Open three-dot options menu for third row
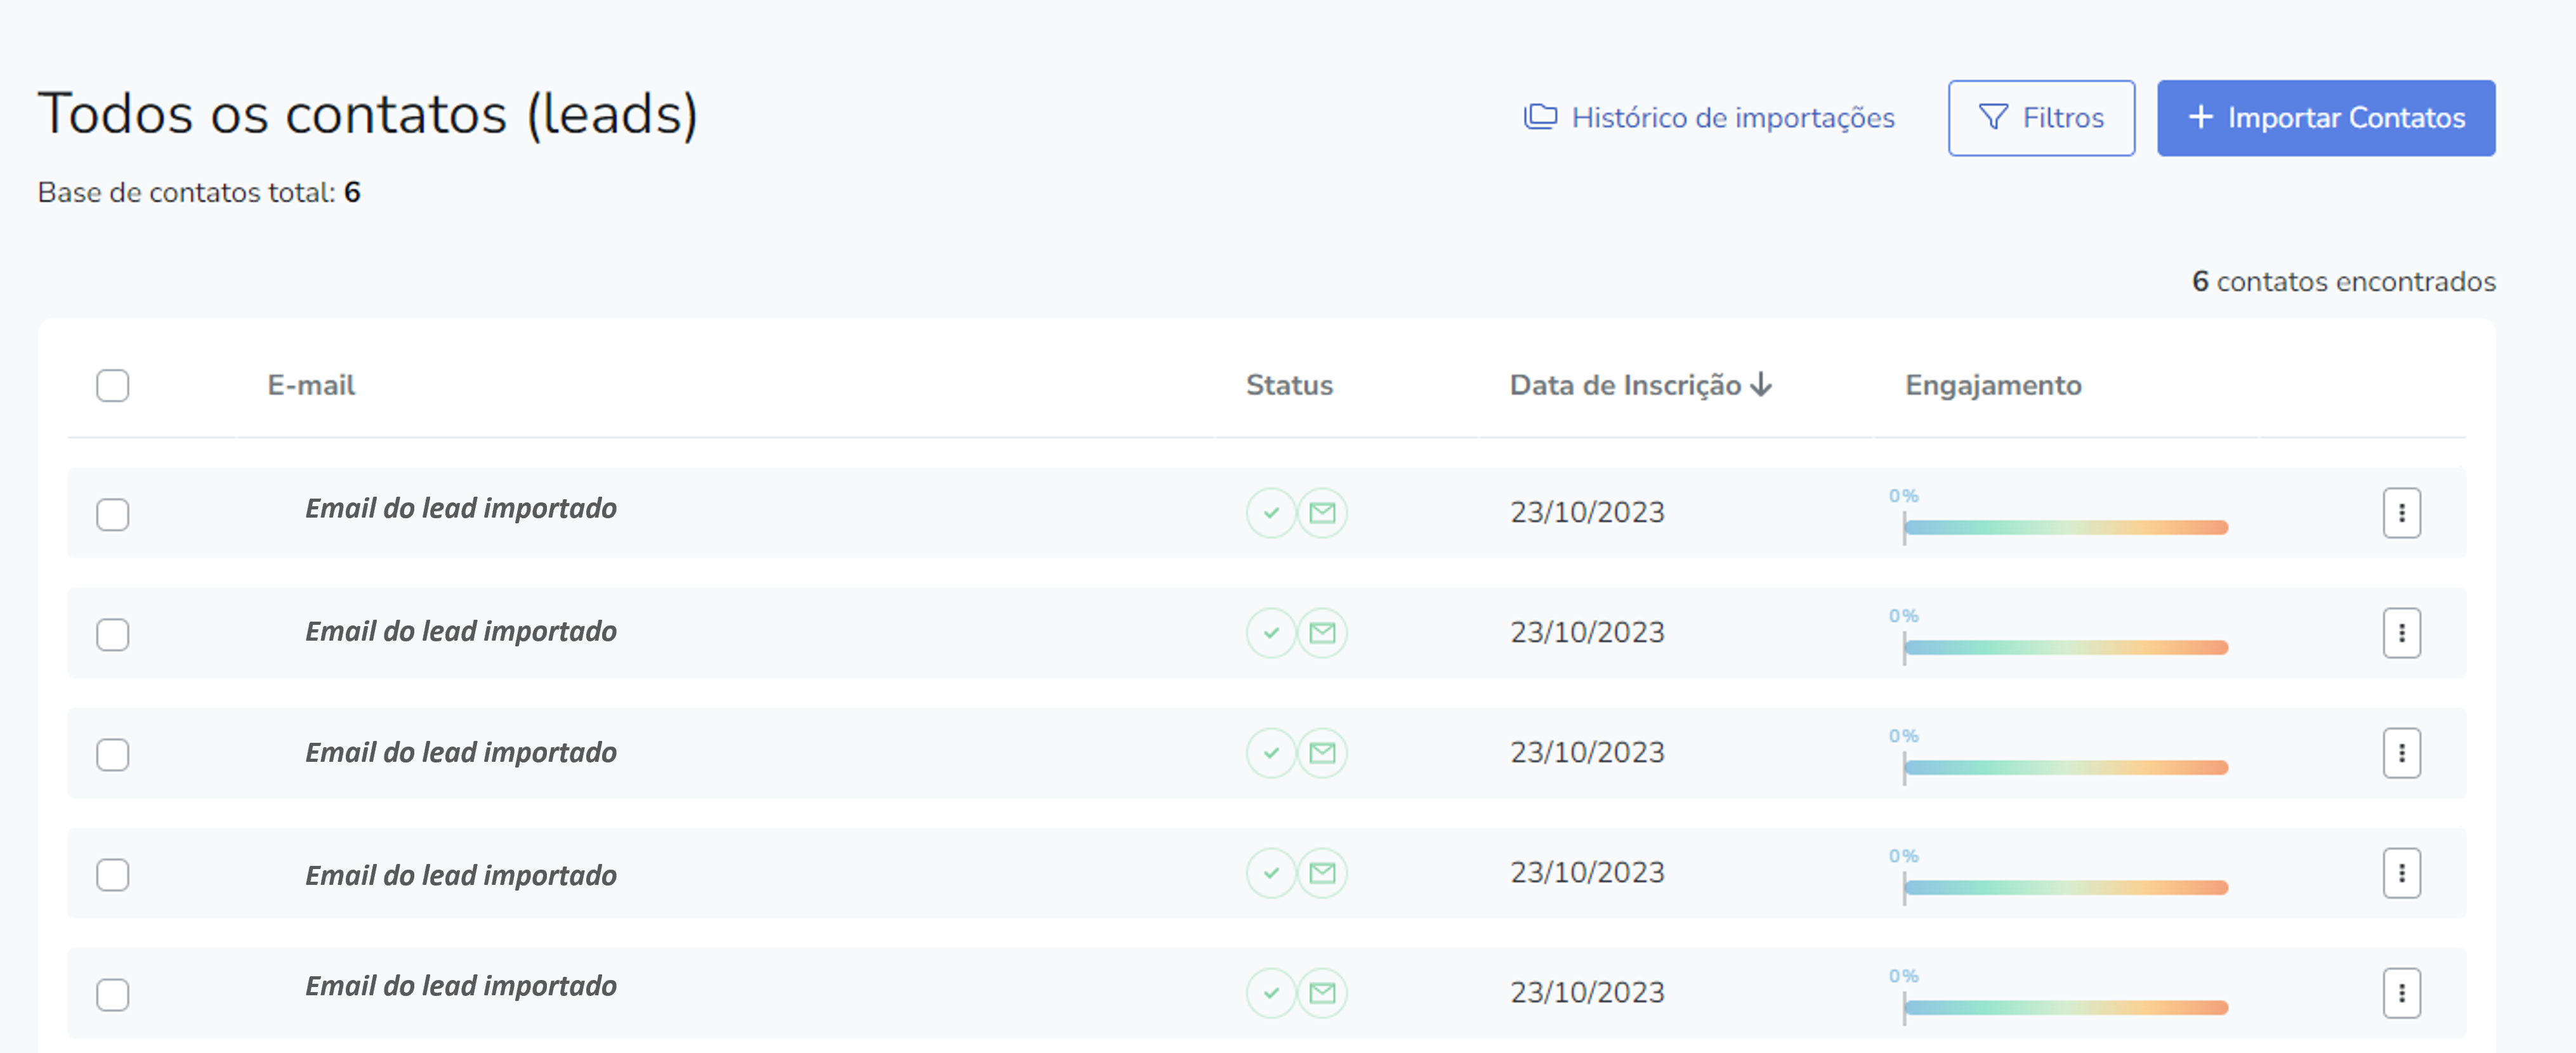 tap(2401, 753)
